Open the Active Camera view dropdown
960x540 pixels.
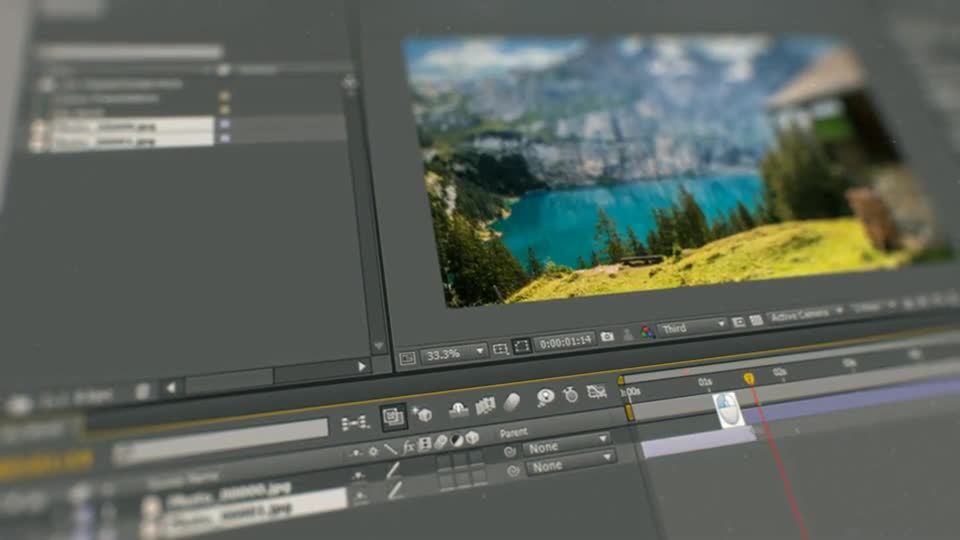pyautogui.click(x=805, y=314)
